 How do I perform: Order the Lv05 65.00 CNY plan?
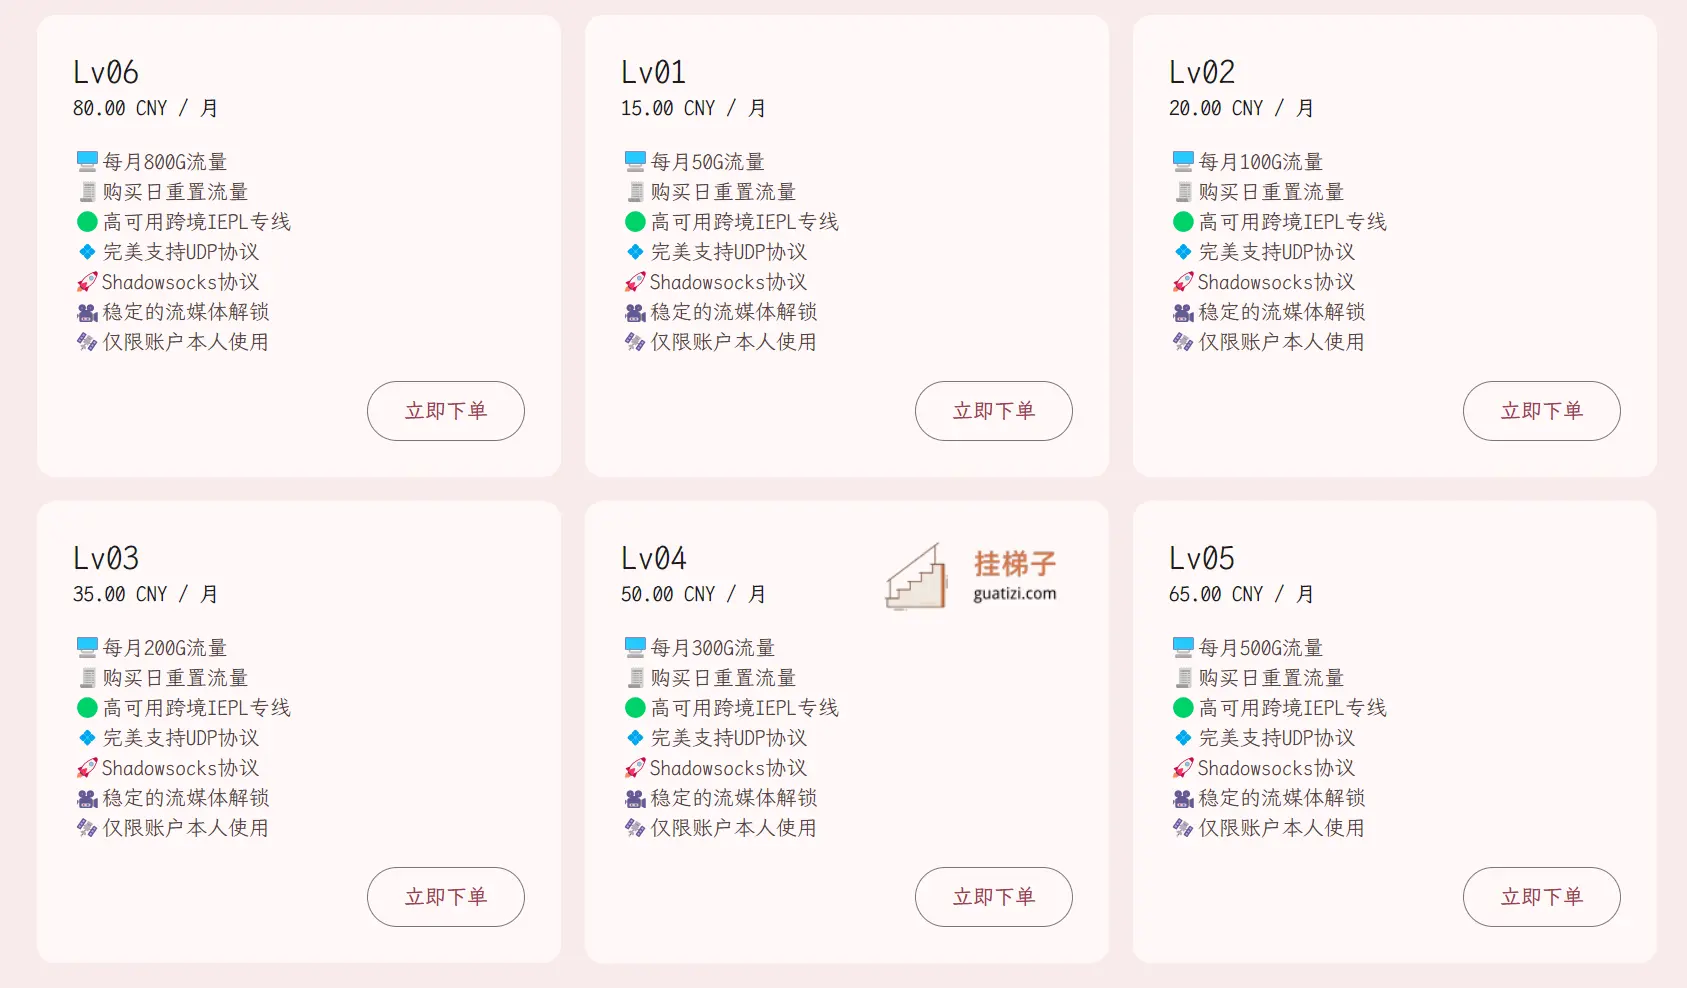click(1542, 897)
